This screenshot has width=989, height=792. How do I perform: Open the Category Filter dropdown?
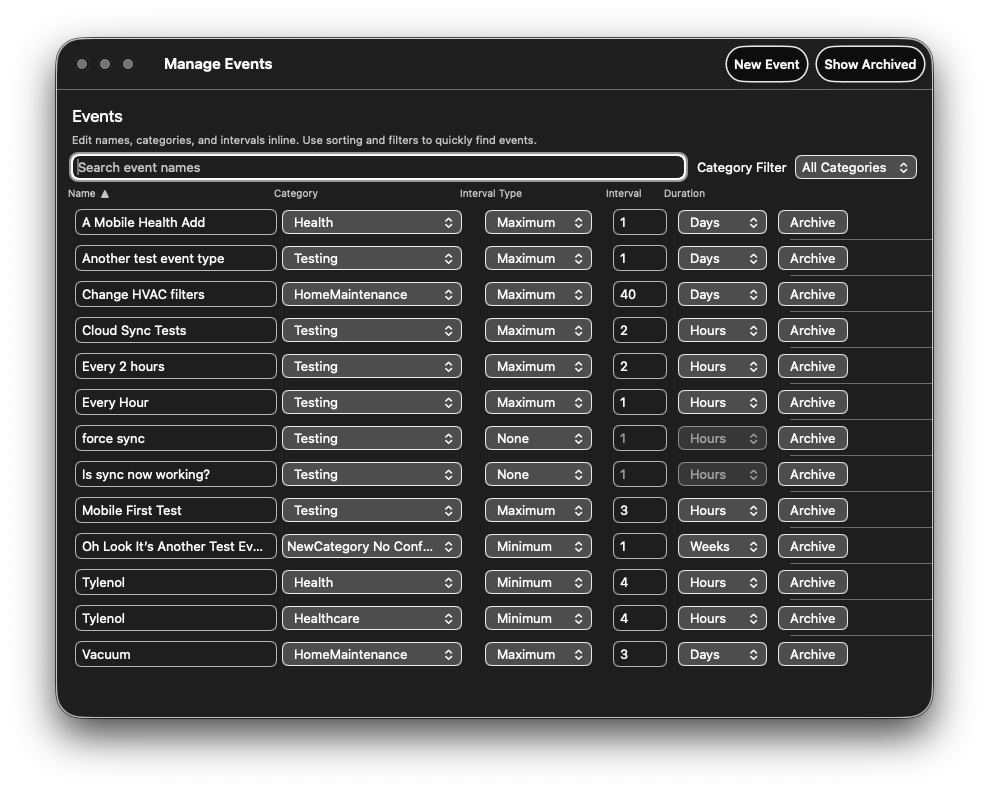(x=855, y=167)
